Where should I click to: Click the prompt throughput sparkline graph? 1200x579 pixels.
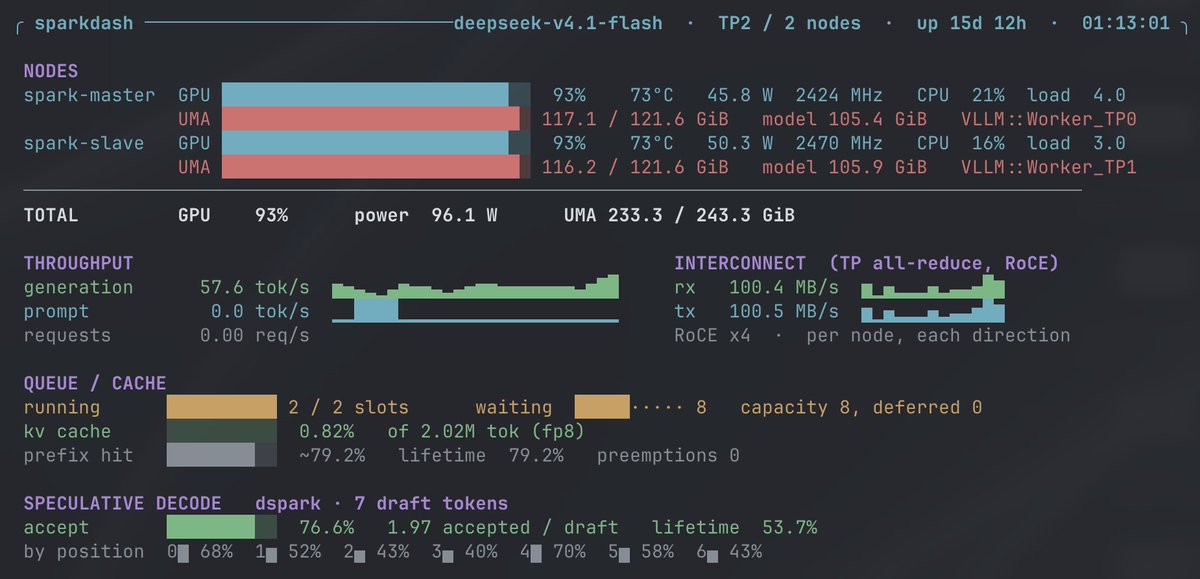click(475, 311)
